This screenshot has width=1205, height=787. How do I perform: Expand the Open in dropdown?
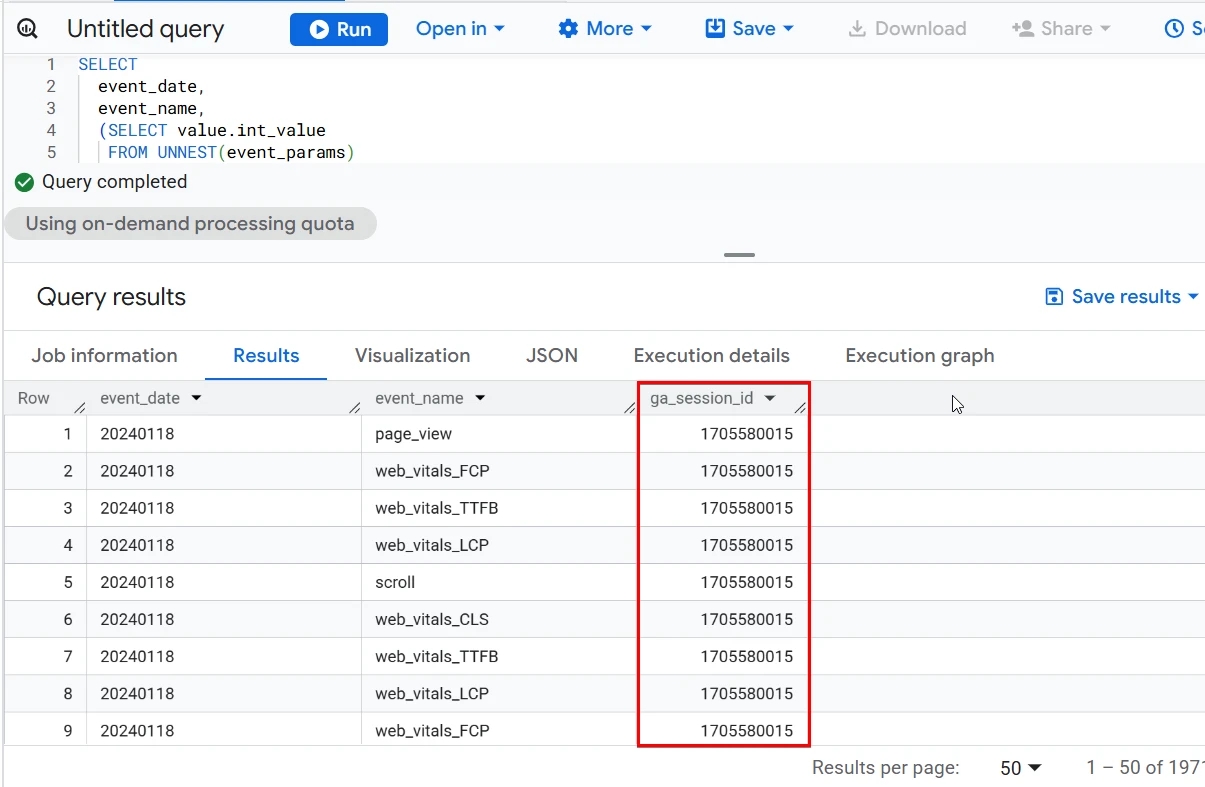(x=459, y=29)
